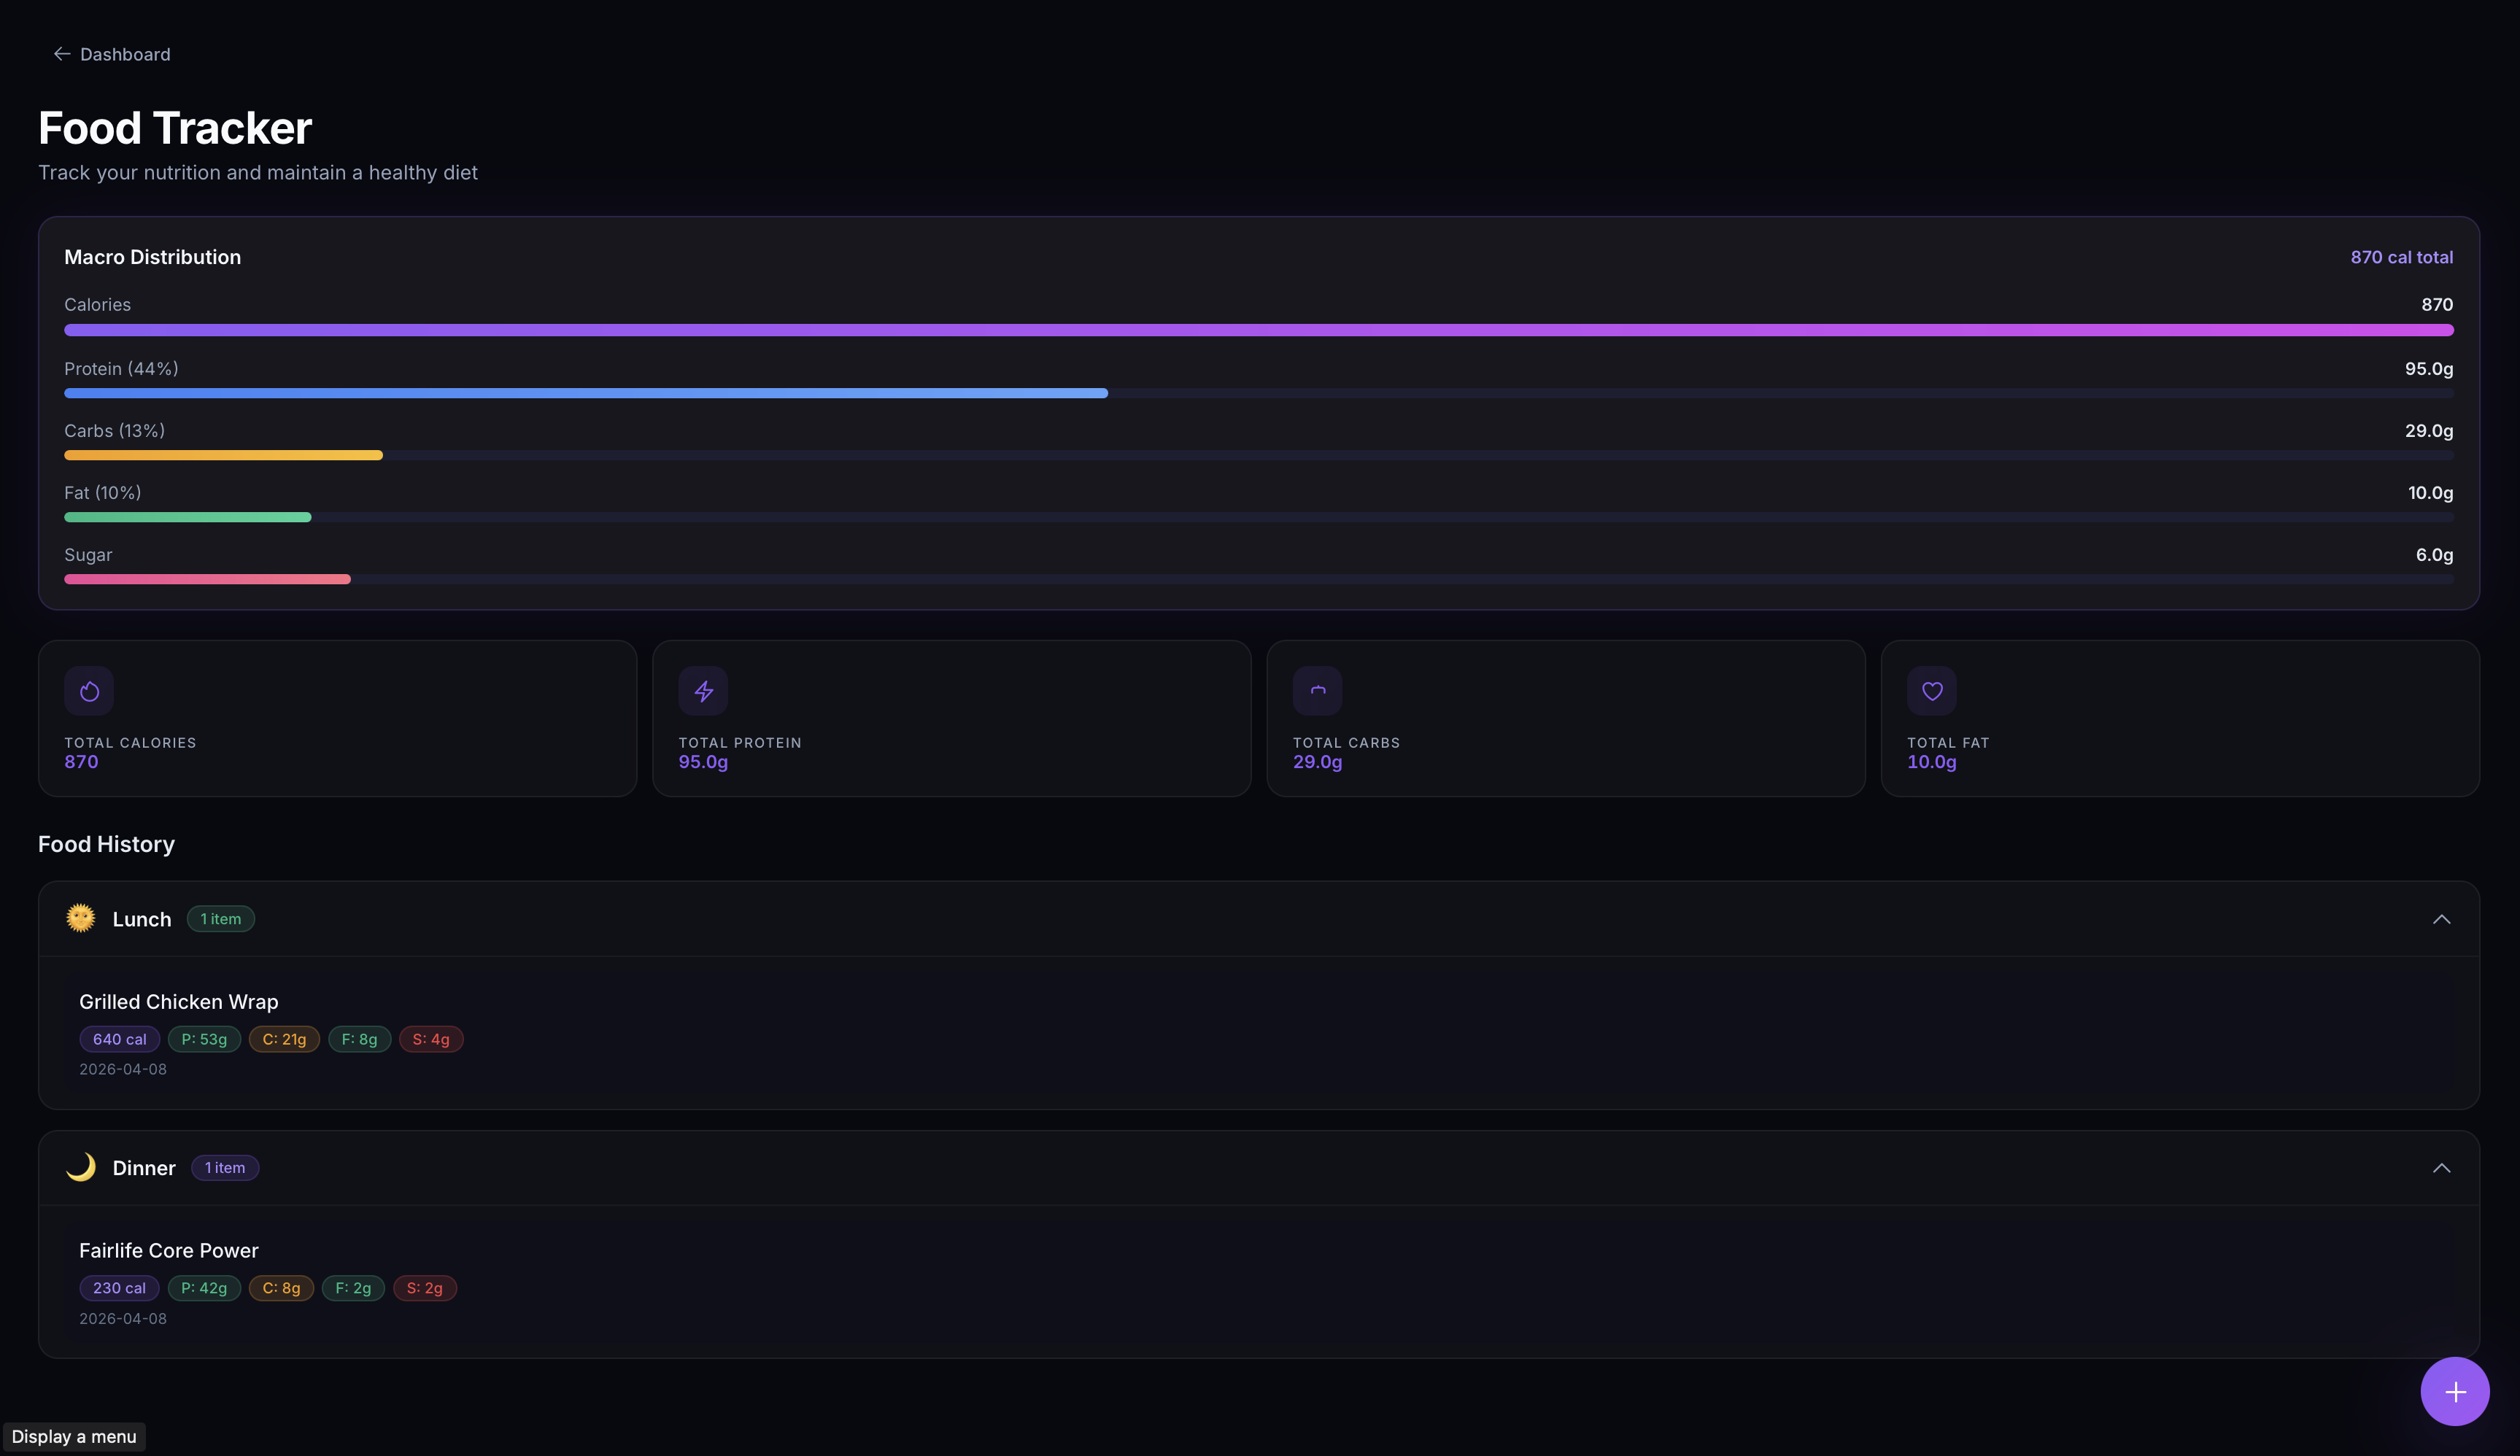
Task: Click the Lunch section header title
Action: (x=142, y=919)
